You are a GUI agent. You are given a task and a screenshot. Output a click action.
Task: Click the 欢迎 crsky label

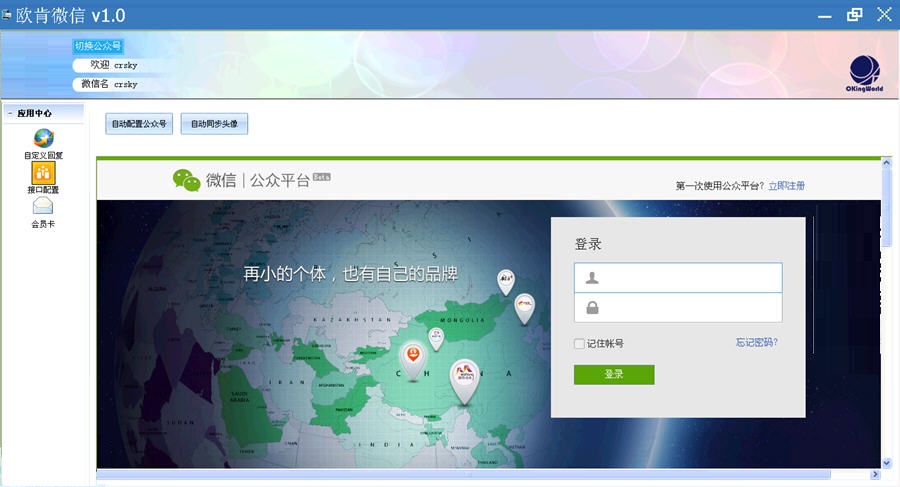(114, 65)
